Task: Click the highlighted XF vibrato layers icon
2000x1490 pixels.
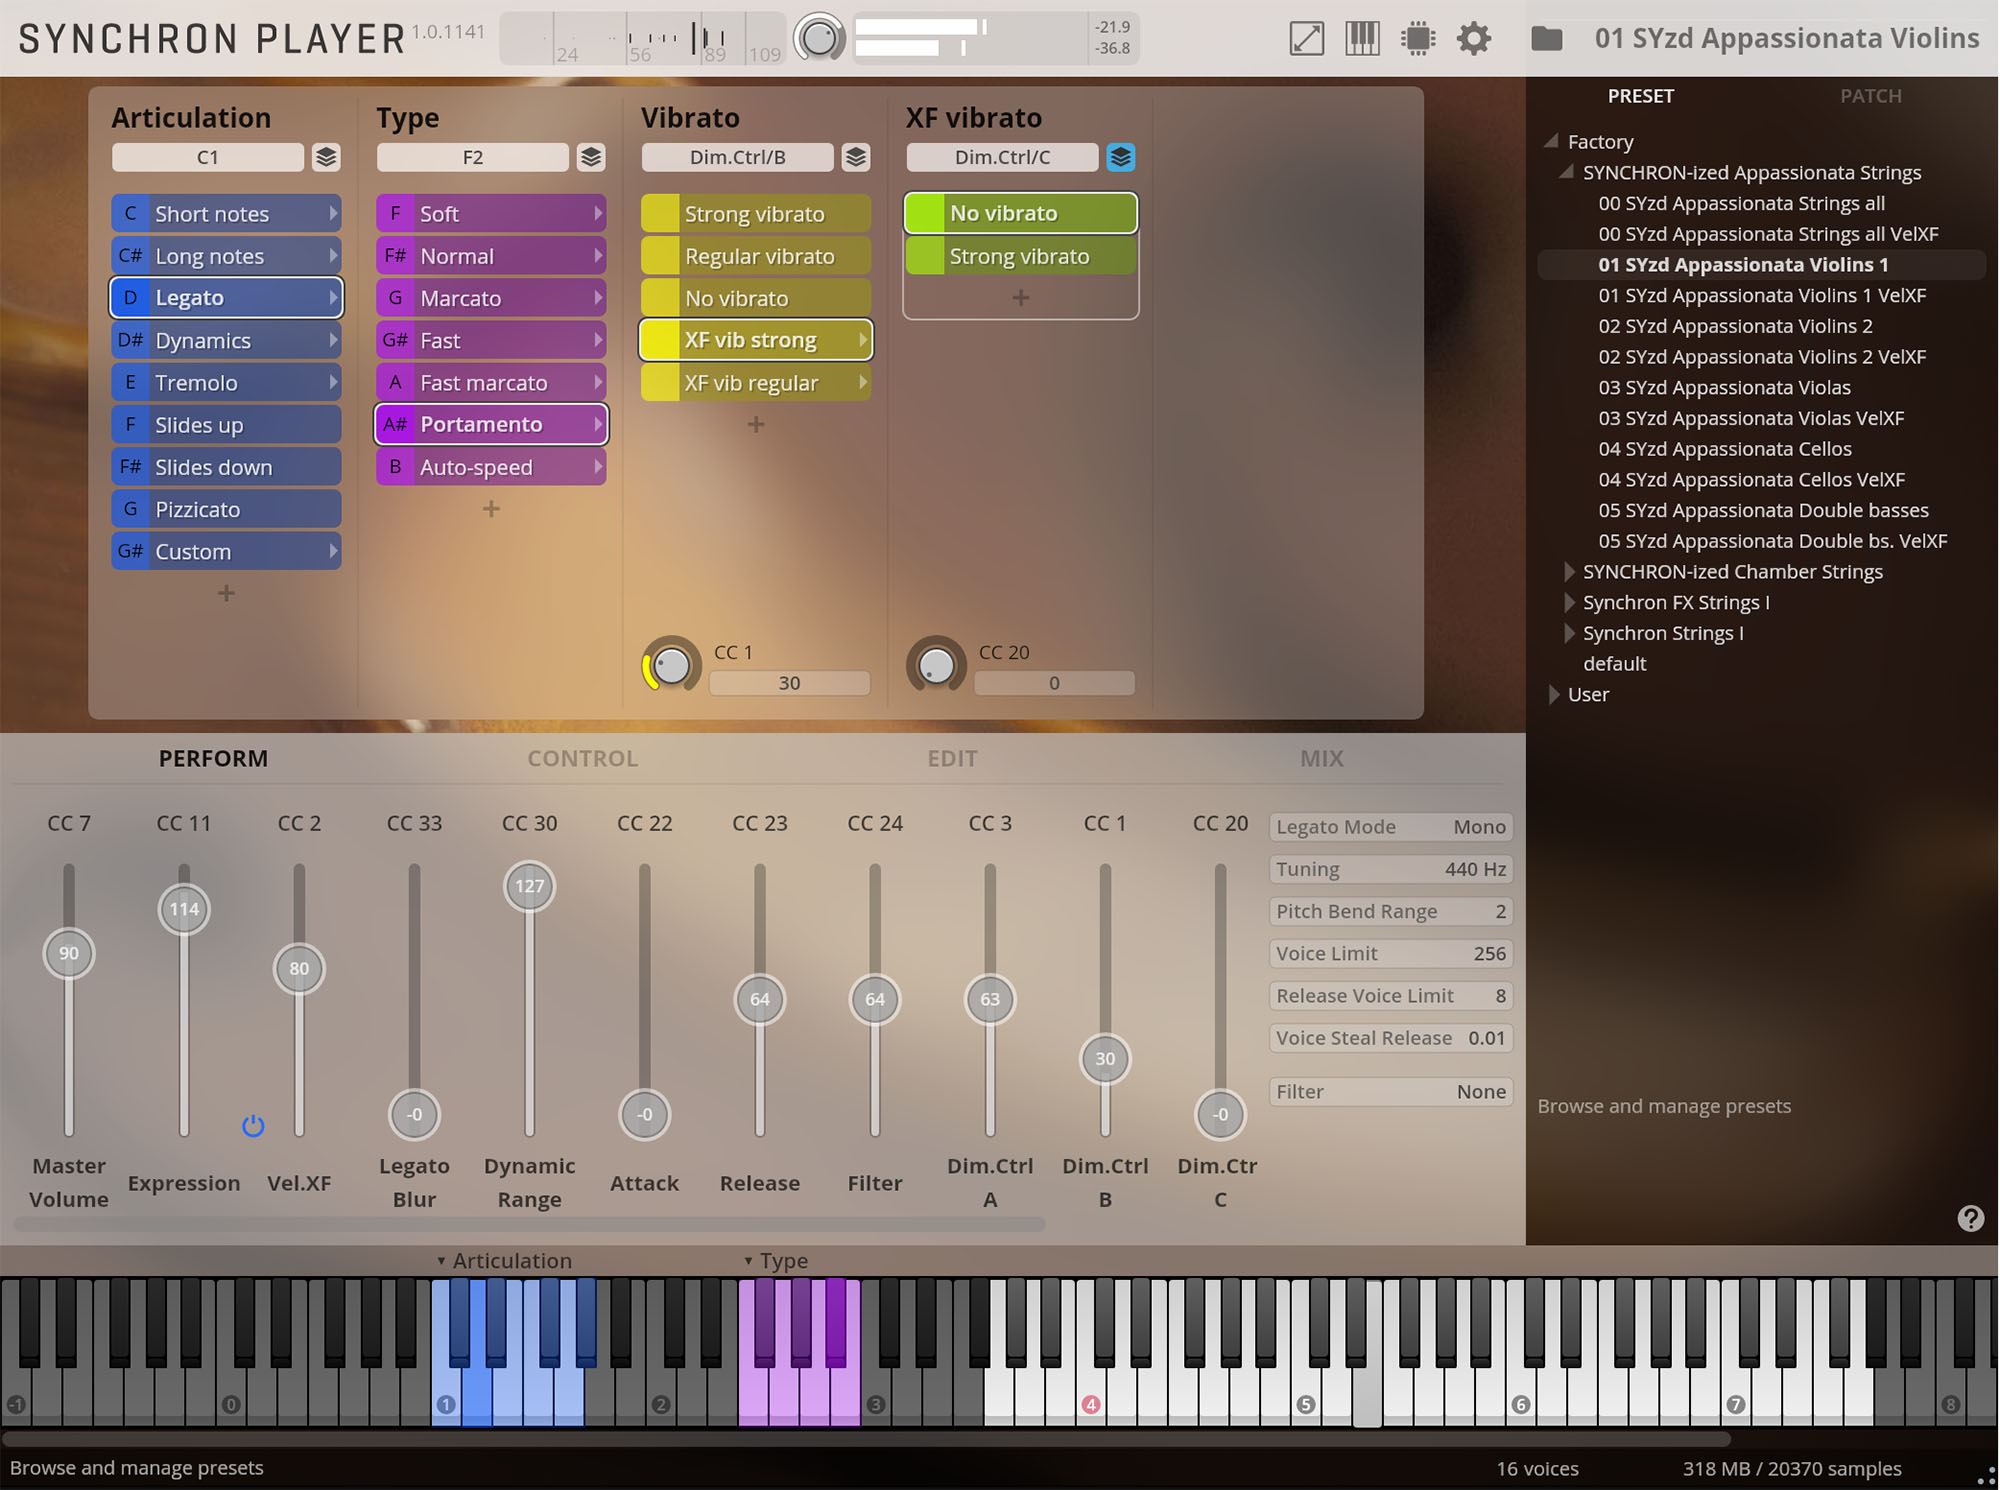Action: 1120,157
